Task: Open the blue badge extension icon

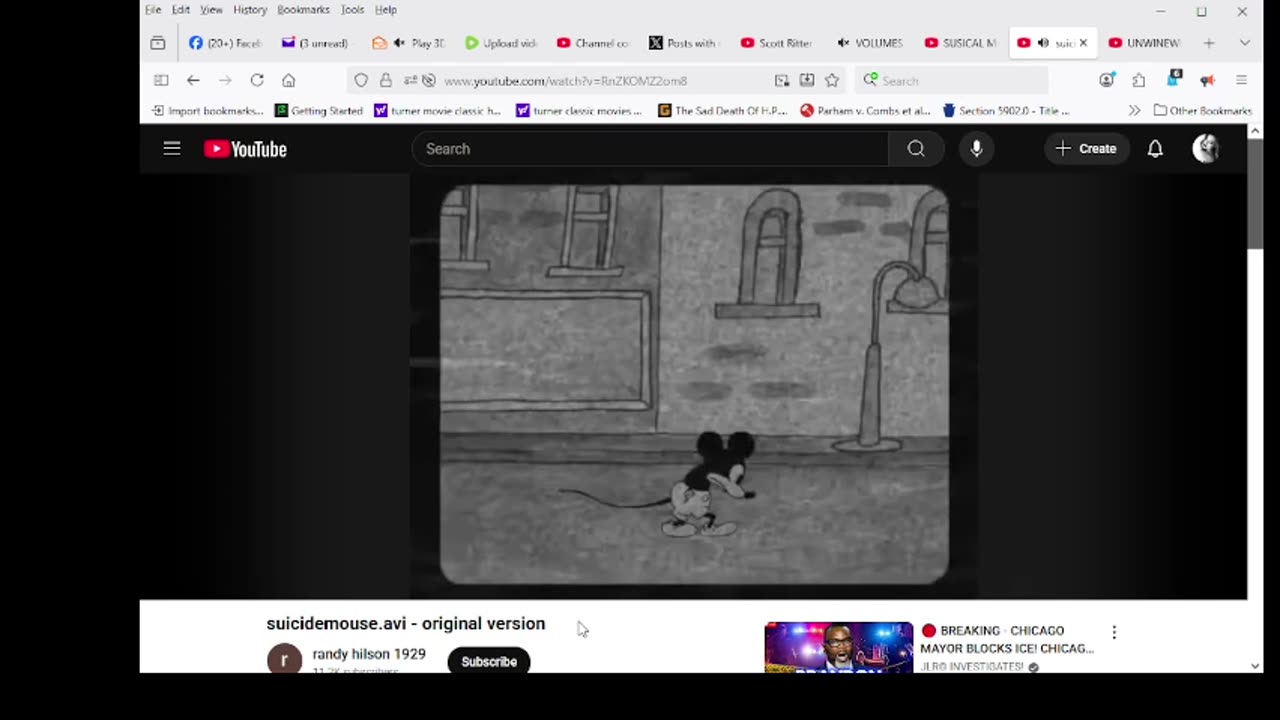Action: (x=1175, y=79)
